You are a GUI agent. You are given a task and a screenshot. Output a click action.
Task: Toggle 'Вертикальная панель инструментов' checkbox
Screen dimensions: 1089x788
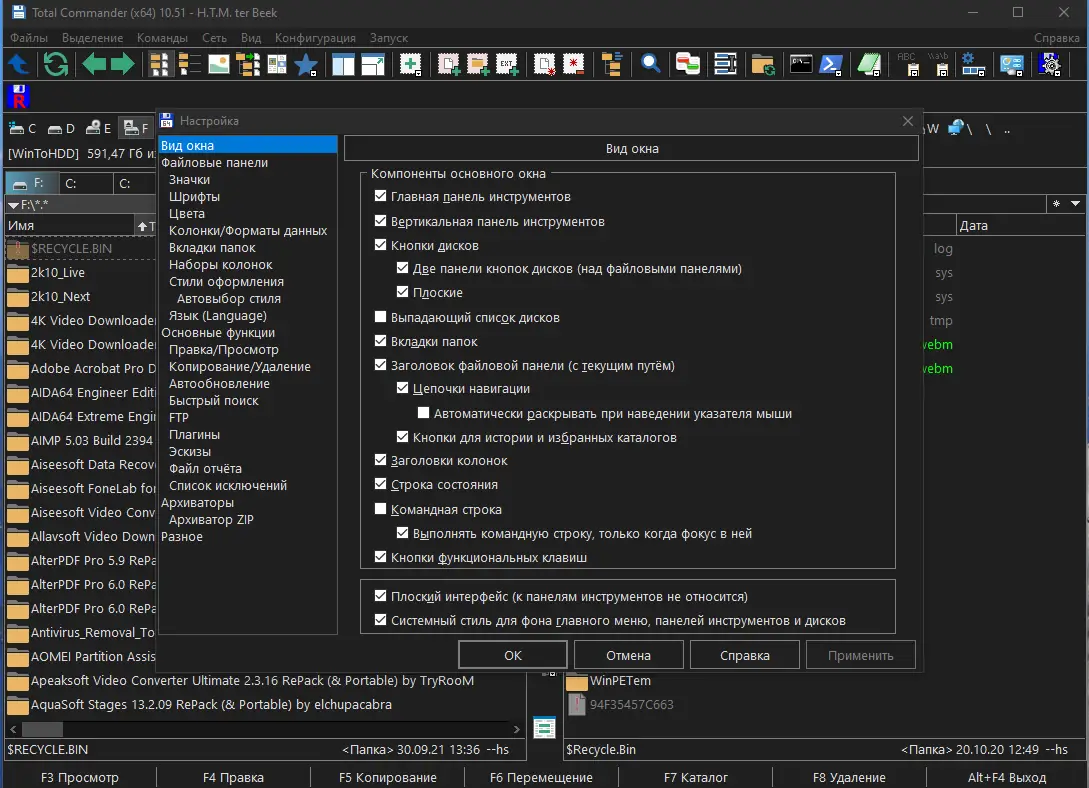[x=381, y=221]
